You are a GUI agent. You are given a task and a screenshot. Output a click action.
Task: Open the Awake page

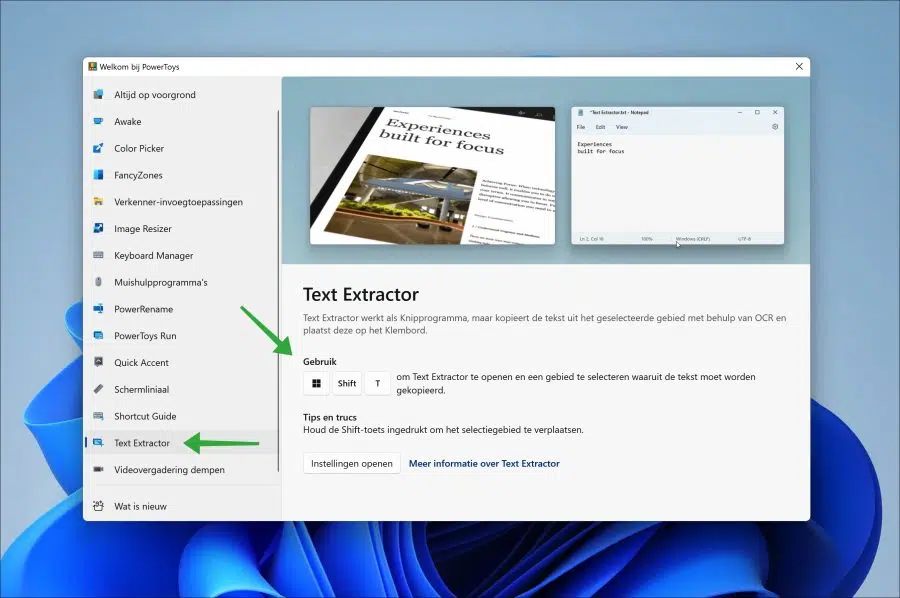[x=181, y=121]
